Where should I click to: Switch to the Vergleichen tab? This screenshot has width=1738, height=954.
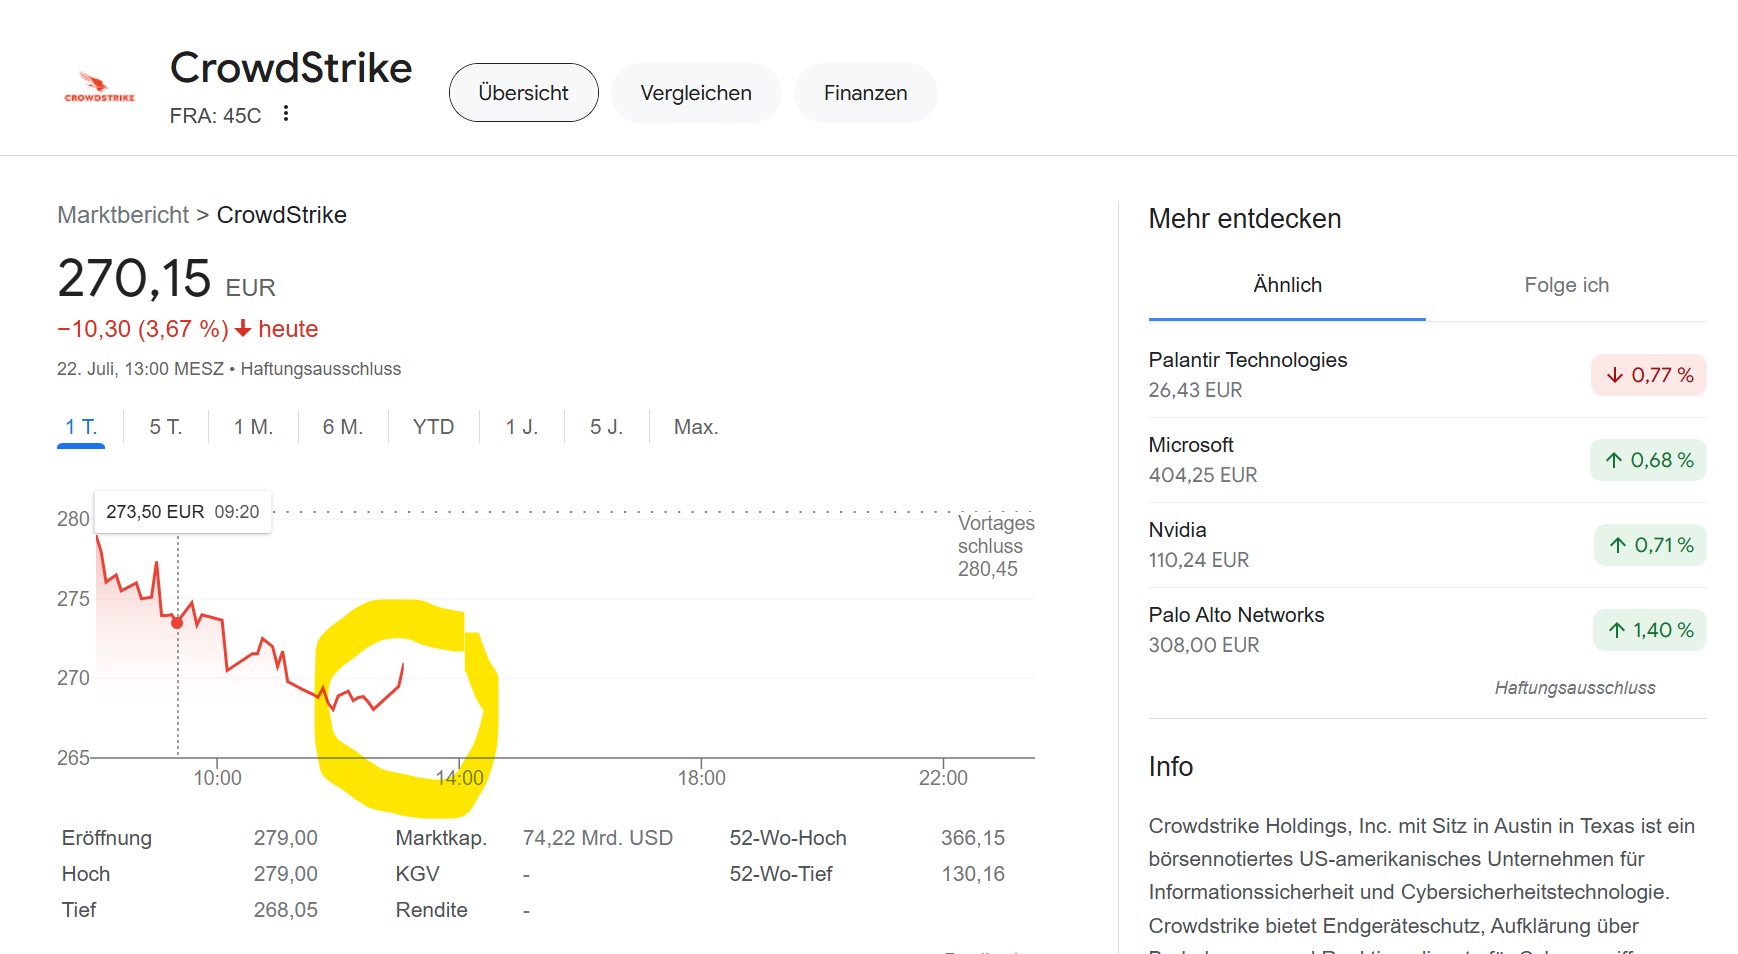(x=696, y=93)
